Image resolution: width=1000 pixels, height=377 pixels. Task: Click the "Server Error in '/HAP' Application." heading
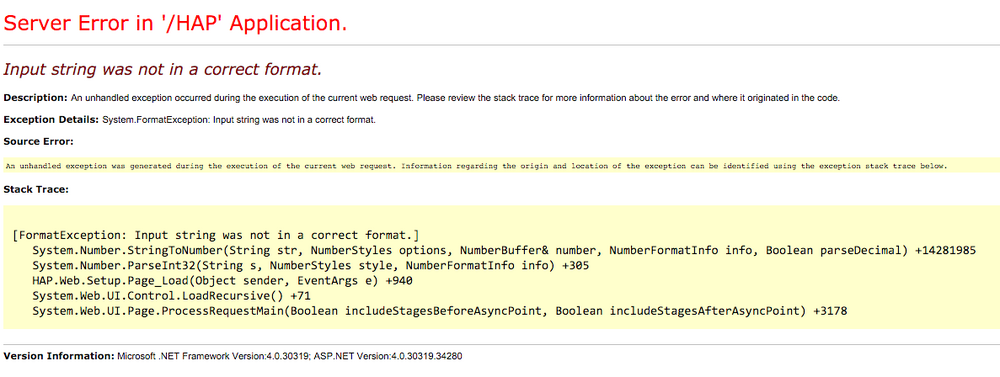pos(175,24)
